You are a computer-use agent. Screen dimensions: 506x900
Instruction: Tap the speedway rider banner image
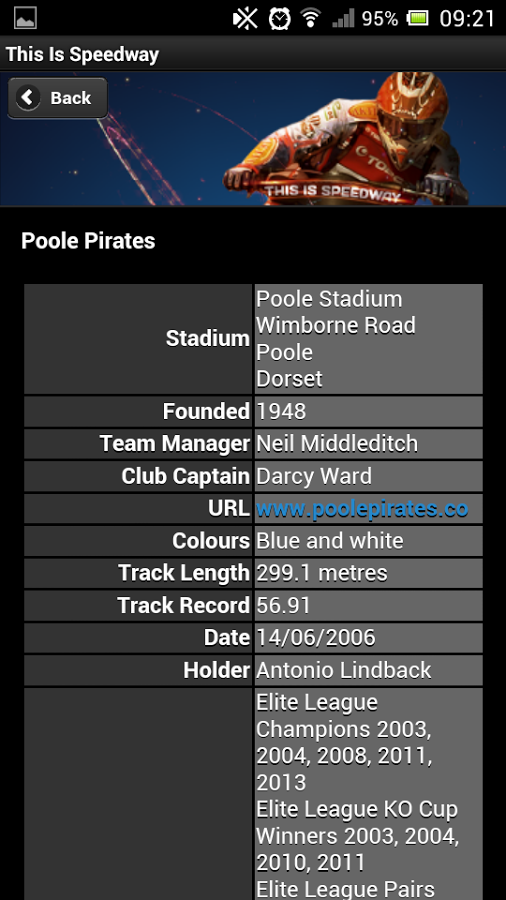(253, 138)
